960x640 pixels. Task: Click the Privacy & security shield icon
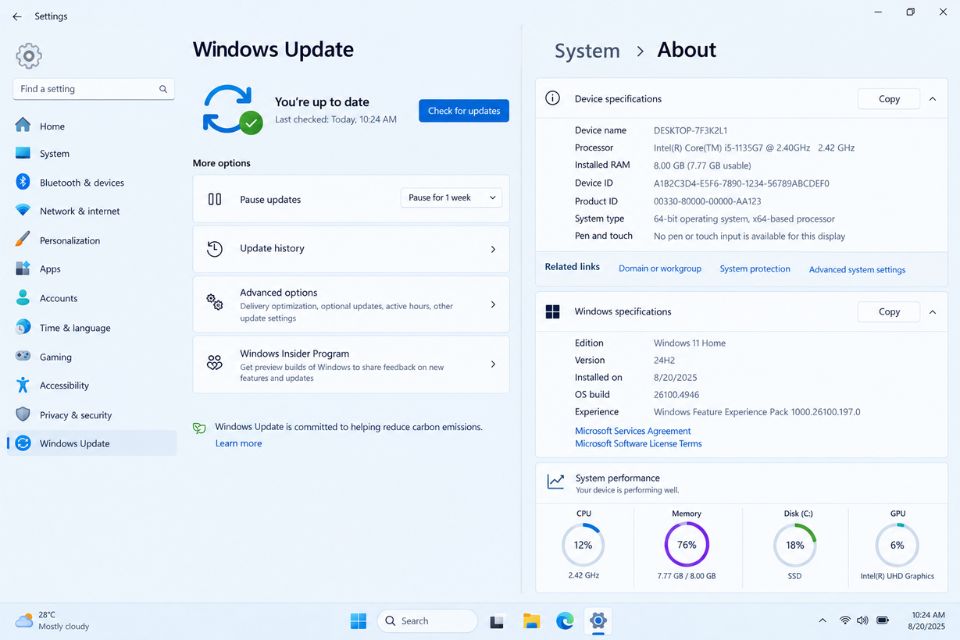click(x=23, y=414)
